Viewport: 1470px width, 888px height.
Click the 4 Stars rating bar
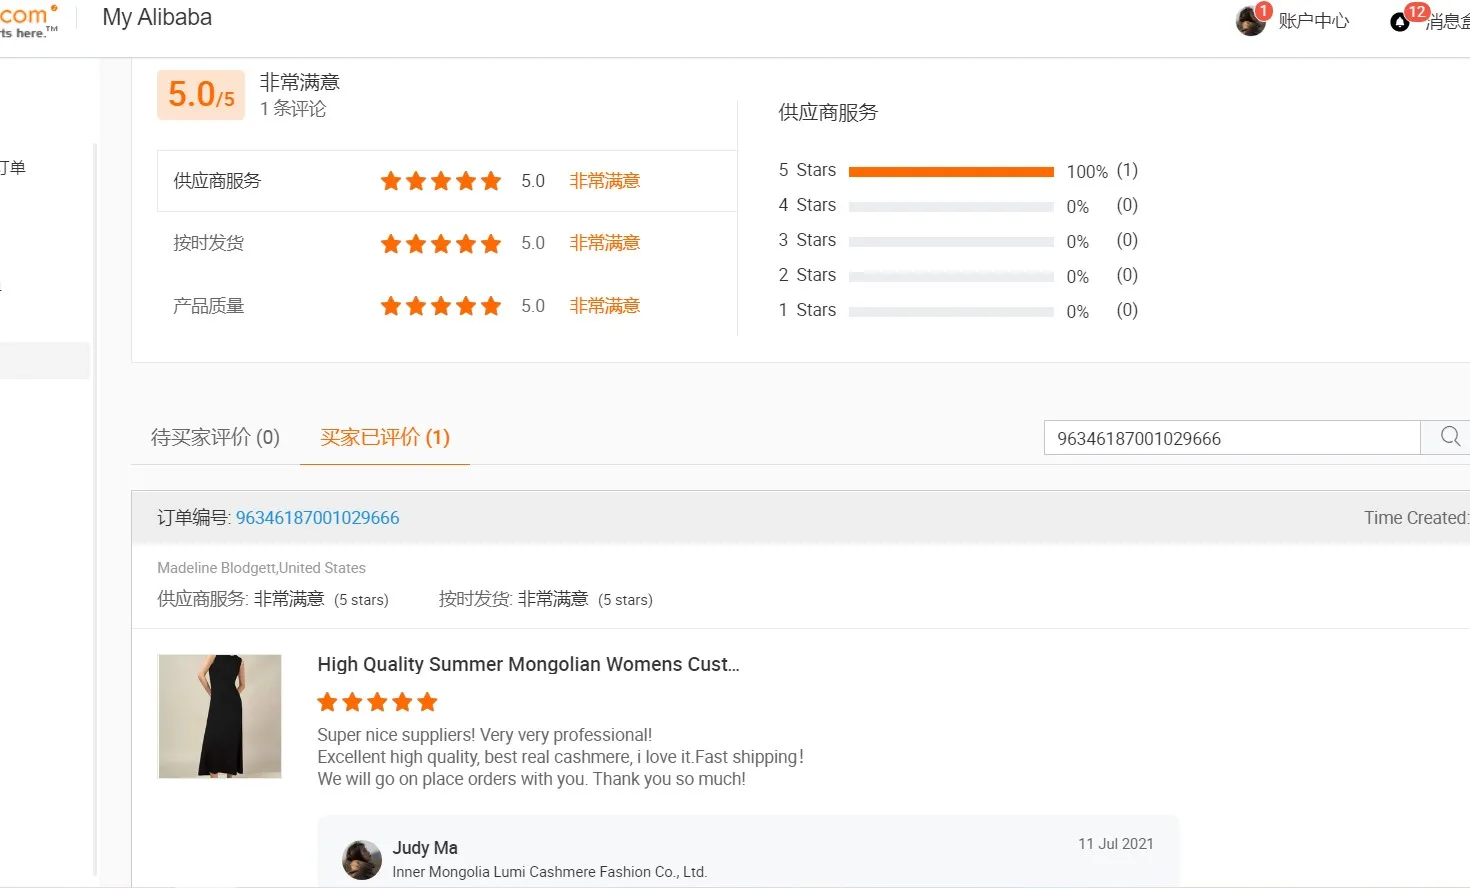(951, 207)
